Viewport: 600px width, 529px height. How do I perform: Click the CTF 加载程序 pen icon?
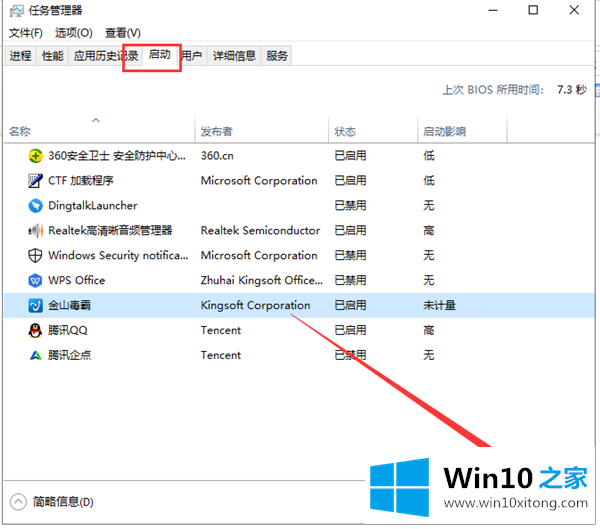click(x=35, y=181)
